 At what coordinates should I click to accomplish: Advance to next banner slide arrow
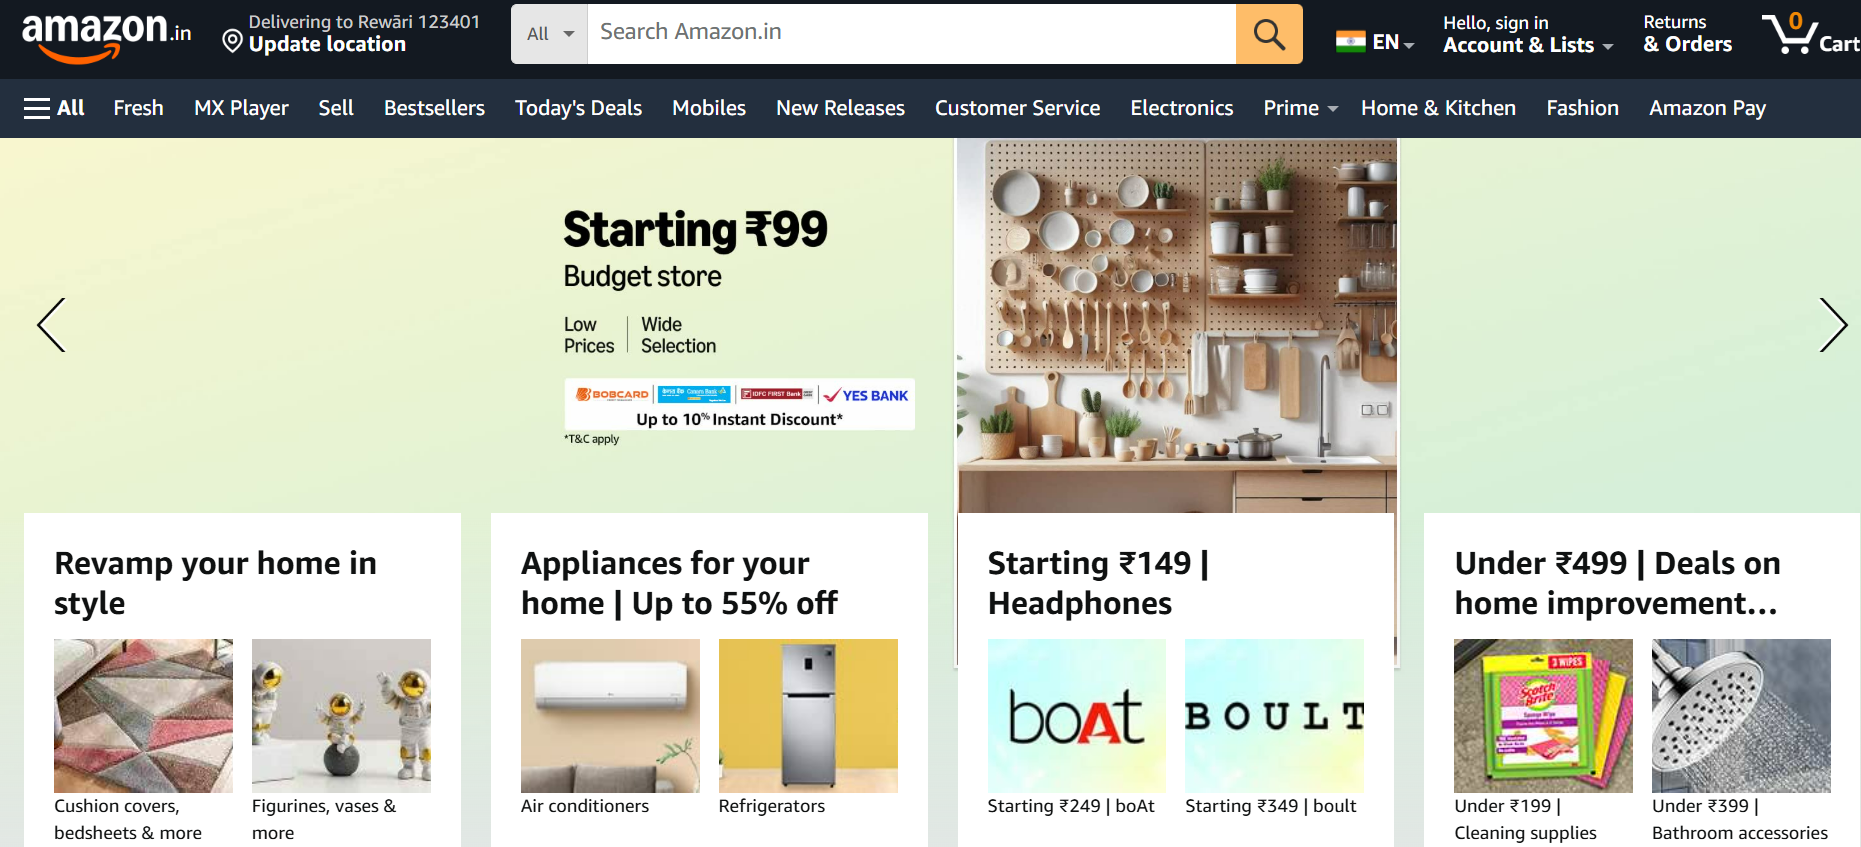click(x=1832, y=325)
